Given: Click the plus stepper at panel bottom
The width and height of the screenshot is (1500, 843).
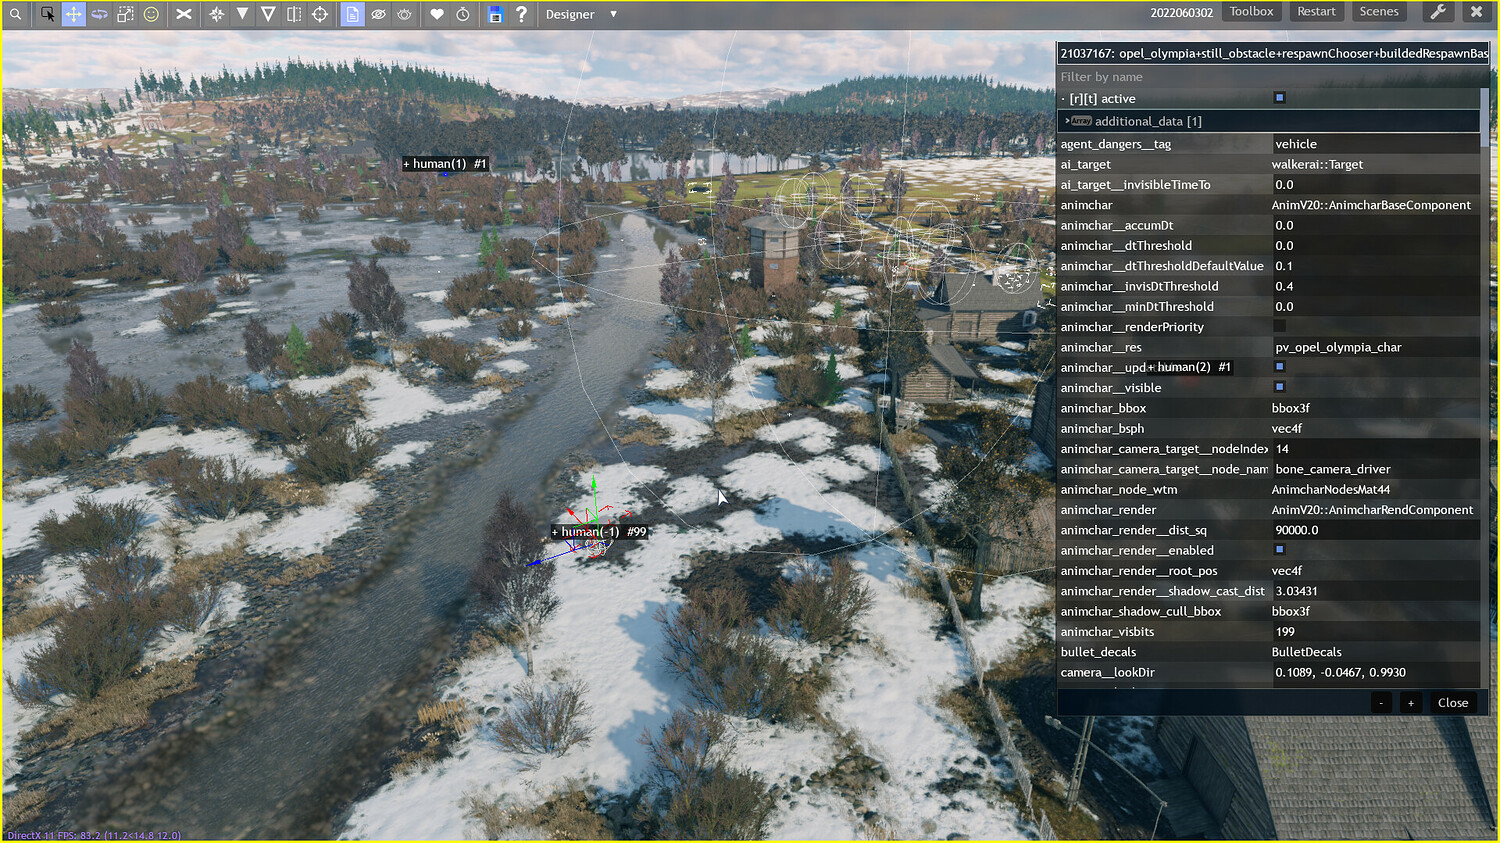Looking at the screenshot, I should pyautogui.click(x=1410, y=702).
